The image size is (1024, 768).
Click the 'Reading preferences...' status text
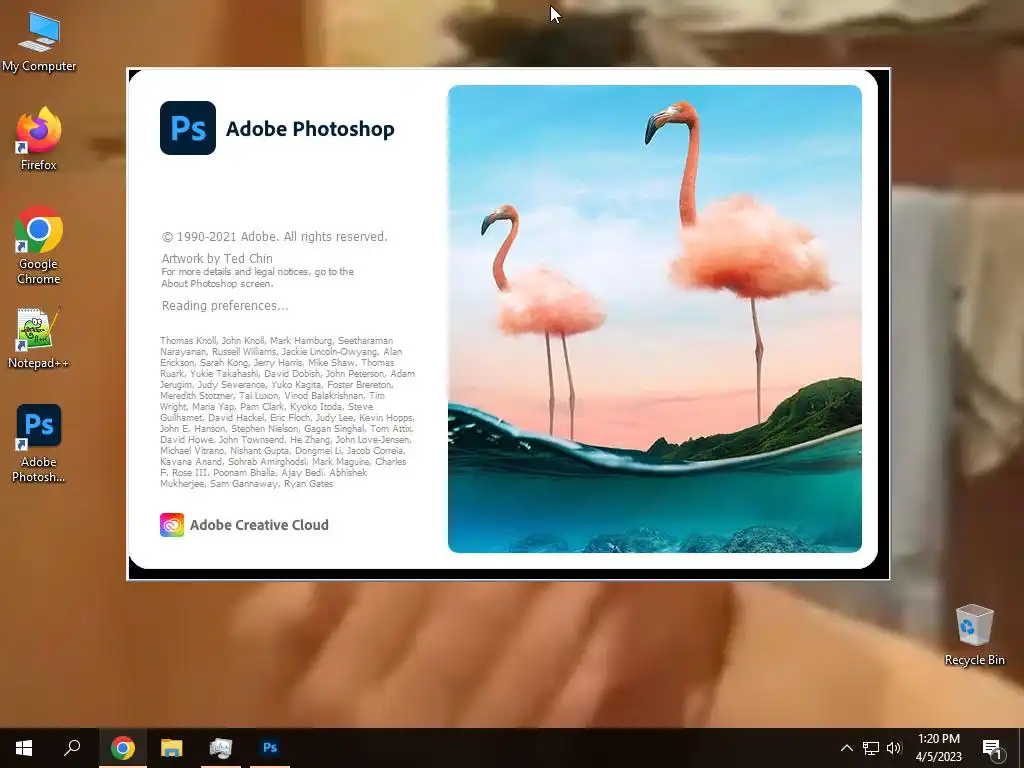coord(225,306)
